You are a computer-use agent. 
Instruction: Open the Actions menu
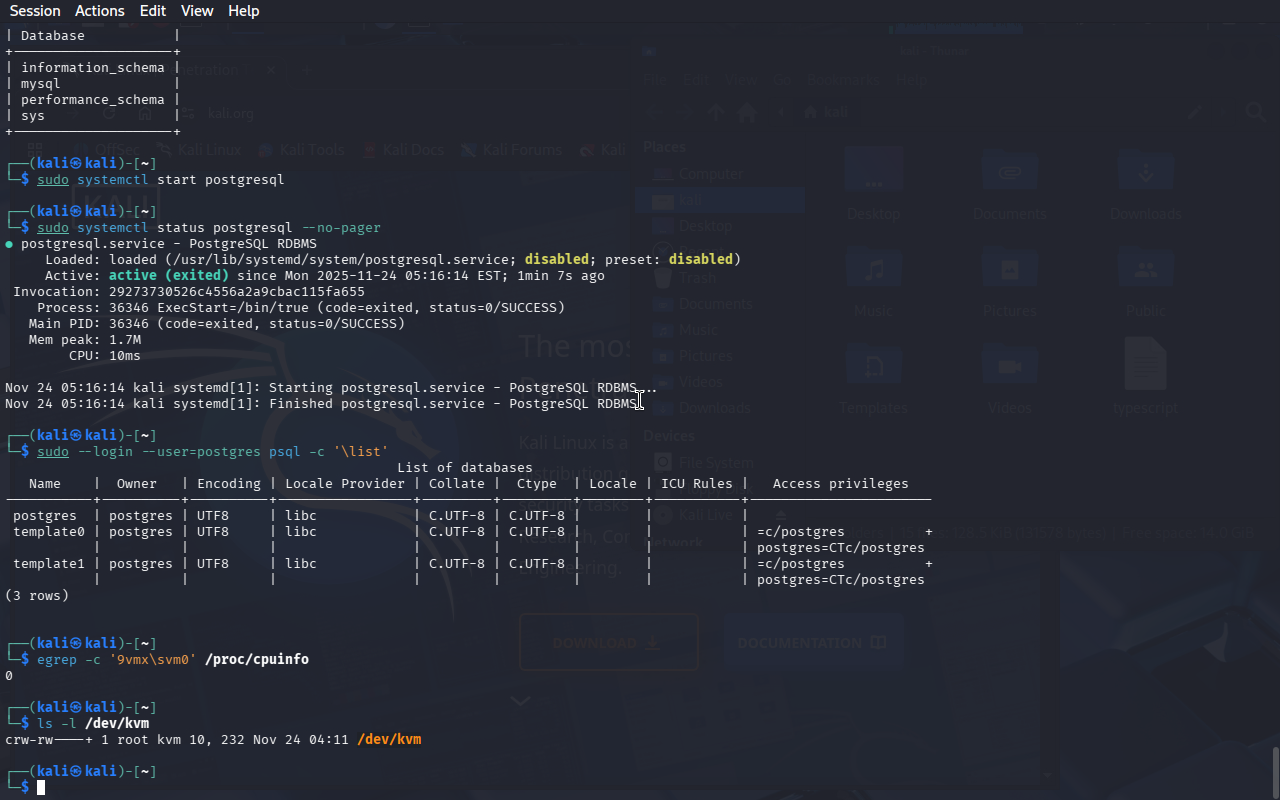pos(100,11)
